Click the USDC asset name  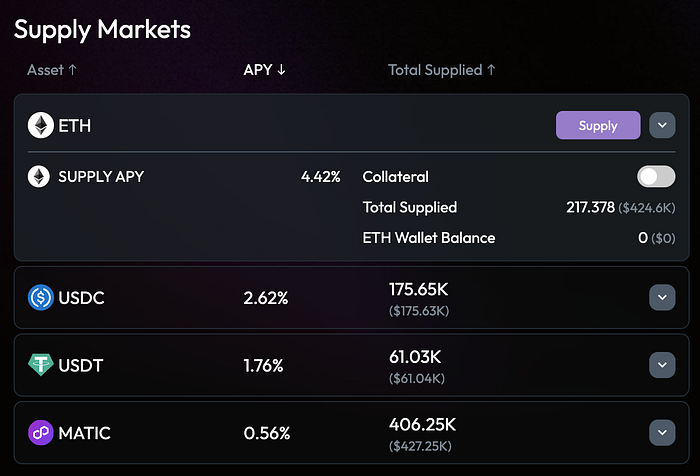point(82,298)
